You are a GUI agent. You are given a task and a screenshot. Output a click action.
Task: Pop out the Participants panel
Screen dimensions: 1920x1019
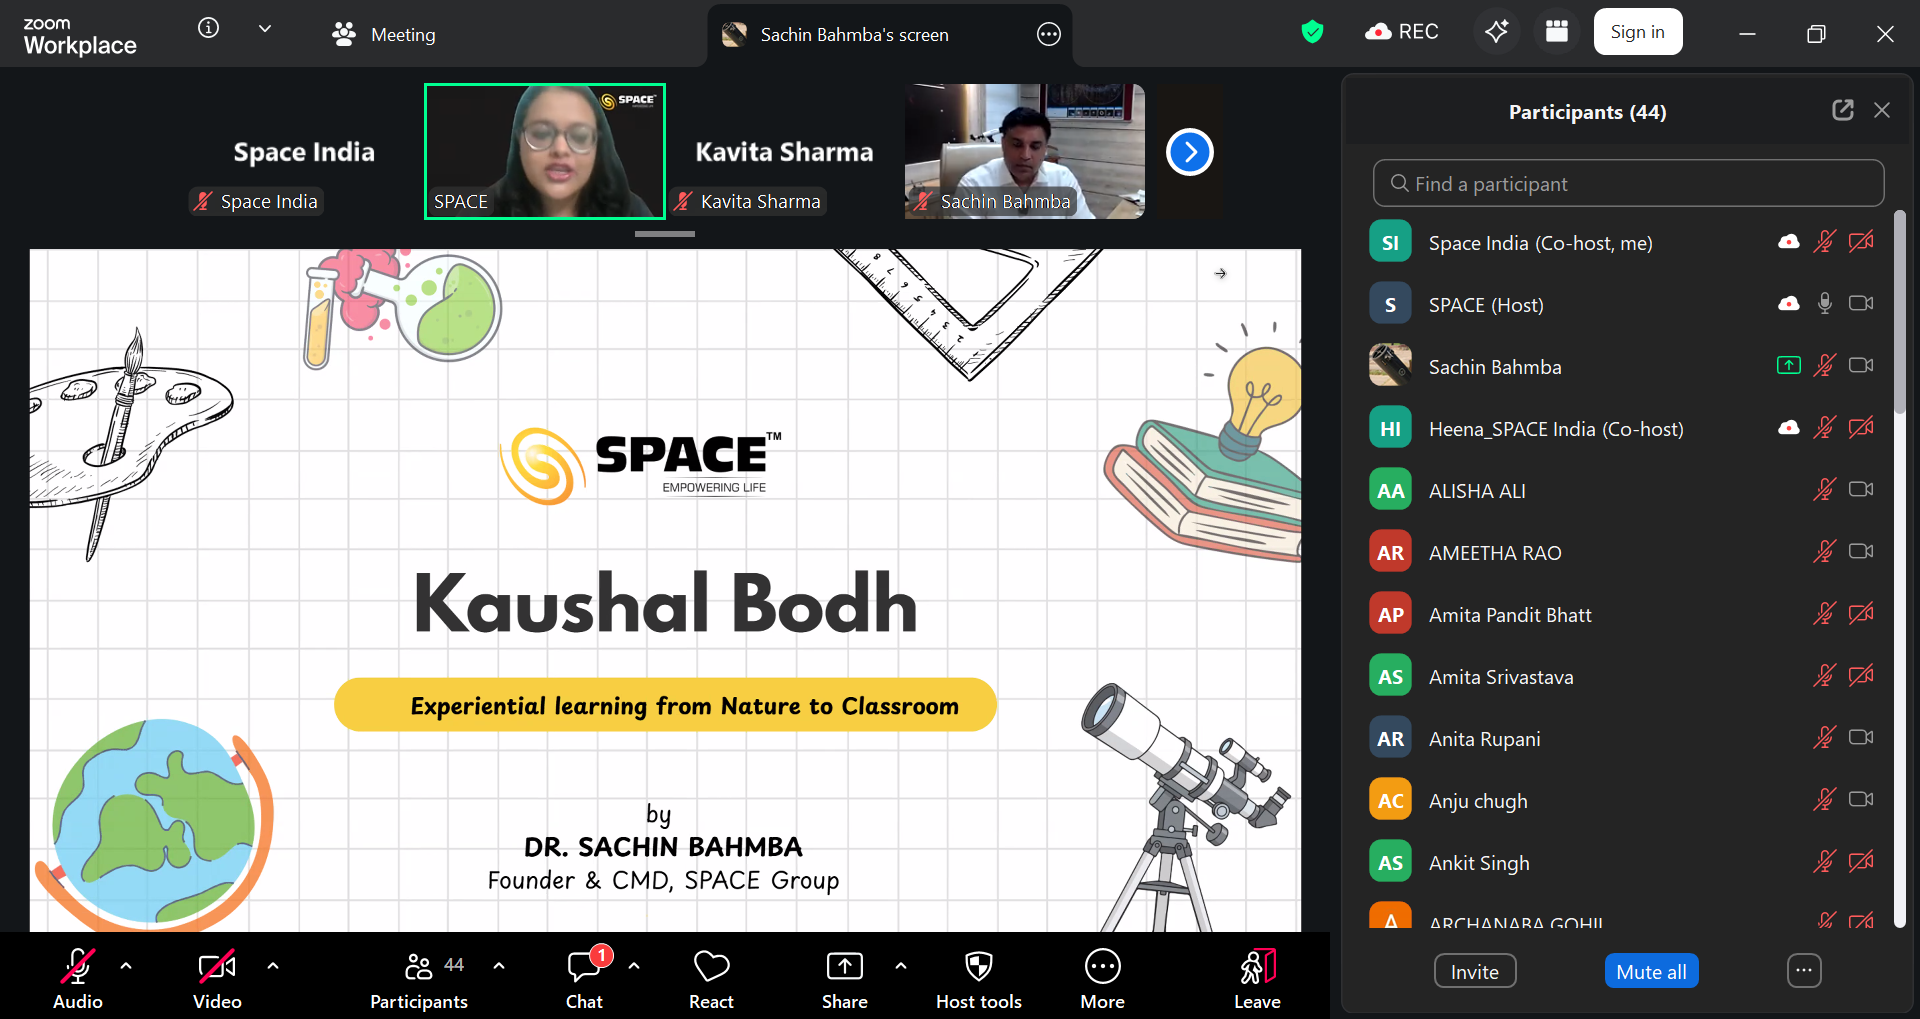click(x=1842, y=111)
